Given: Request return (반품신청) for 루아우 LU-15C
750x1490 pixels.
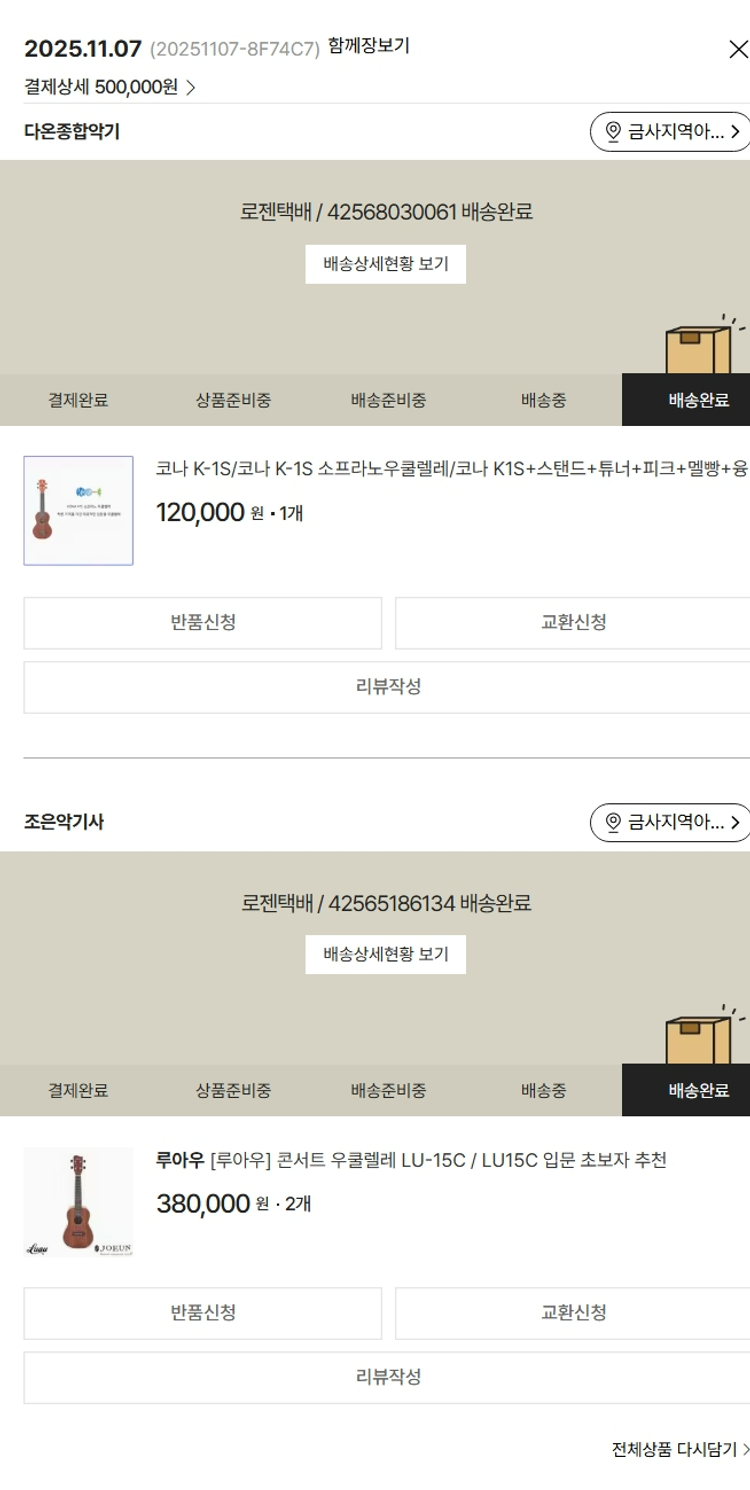Looking at the screenshot, I should click(203, 1313).
